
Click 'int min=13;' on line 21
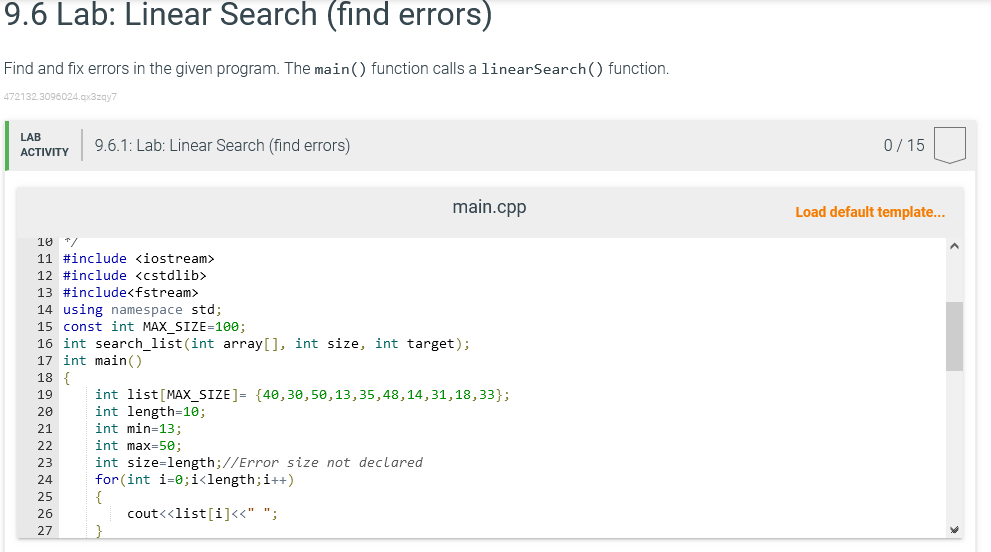tap(138, 429)
